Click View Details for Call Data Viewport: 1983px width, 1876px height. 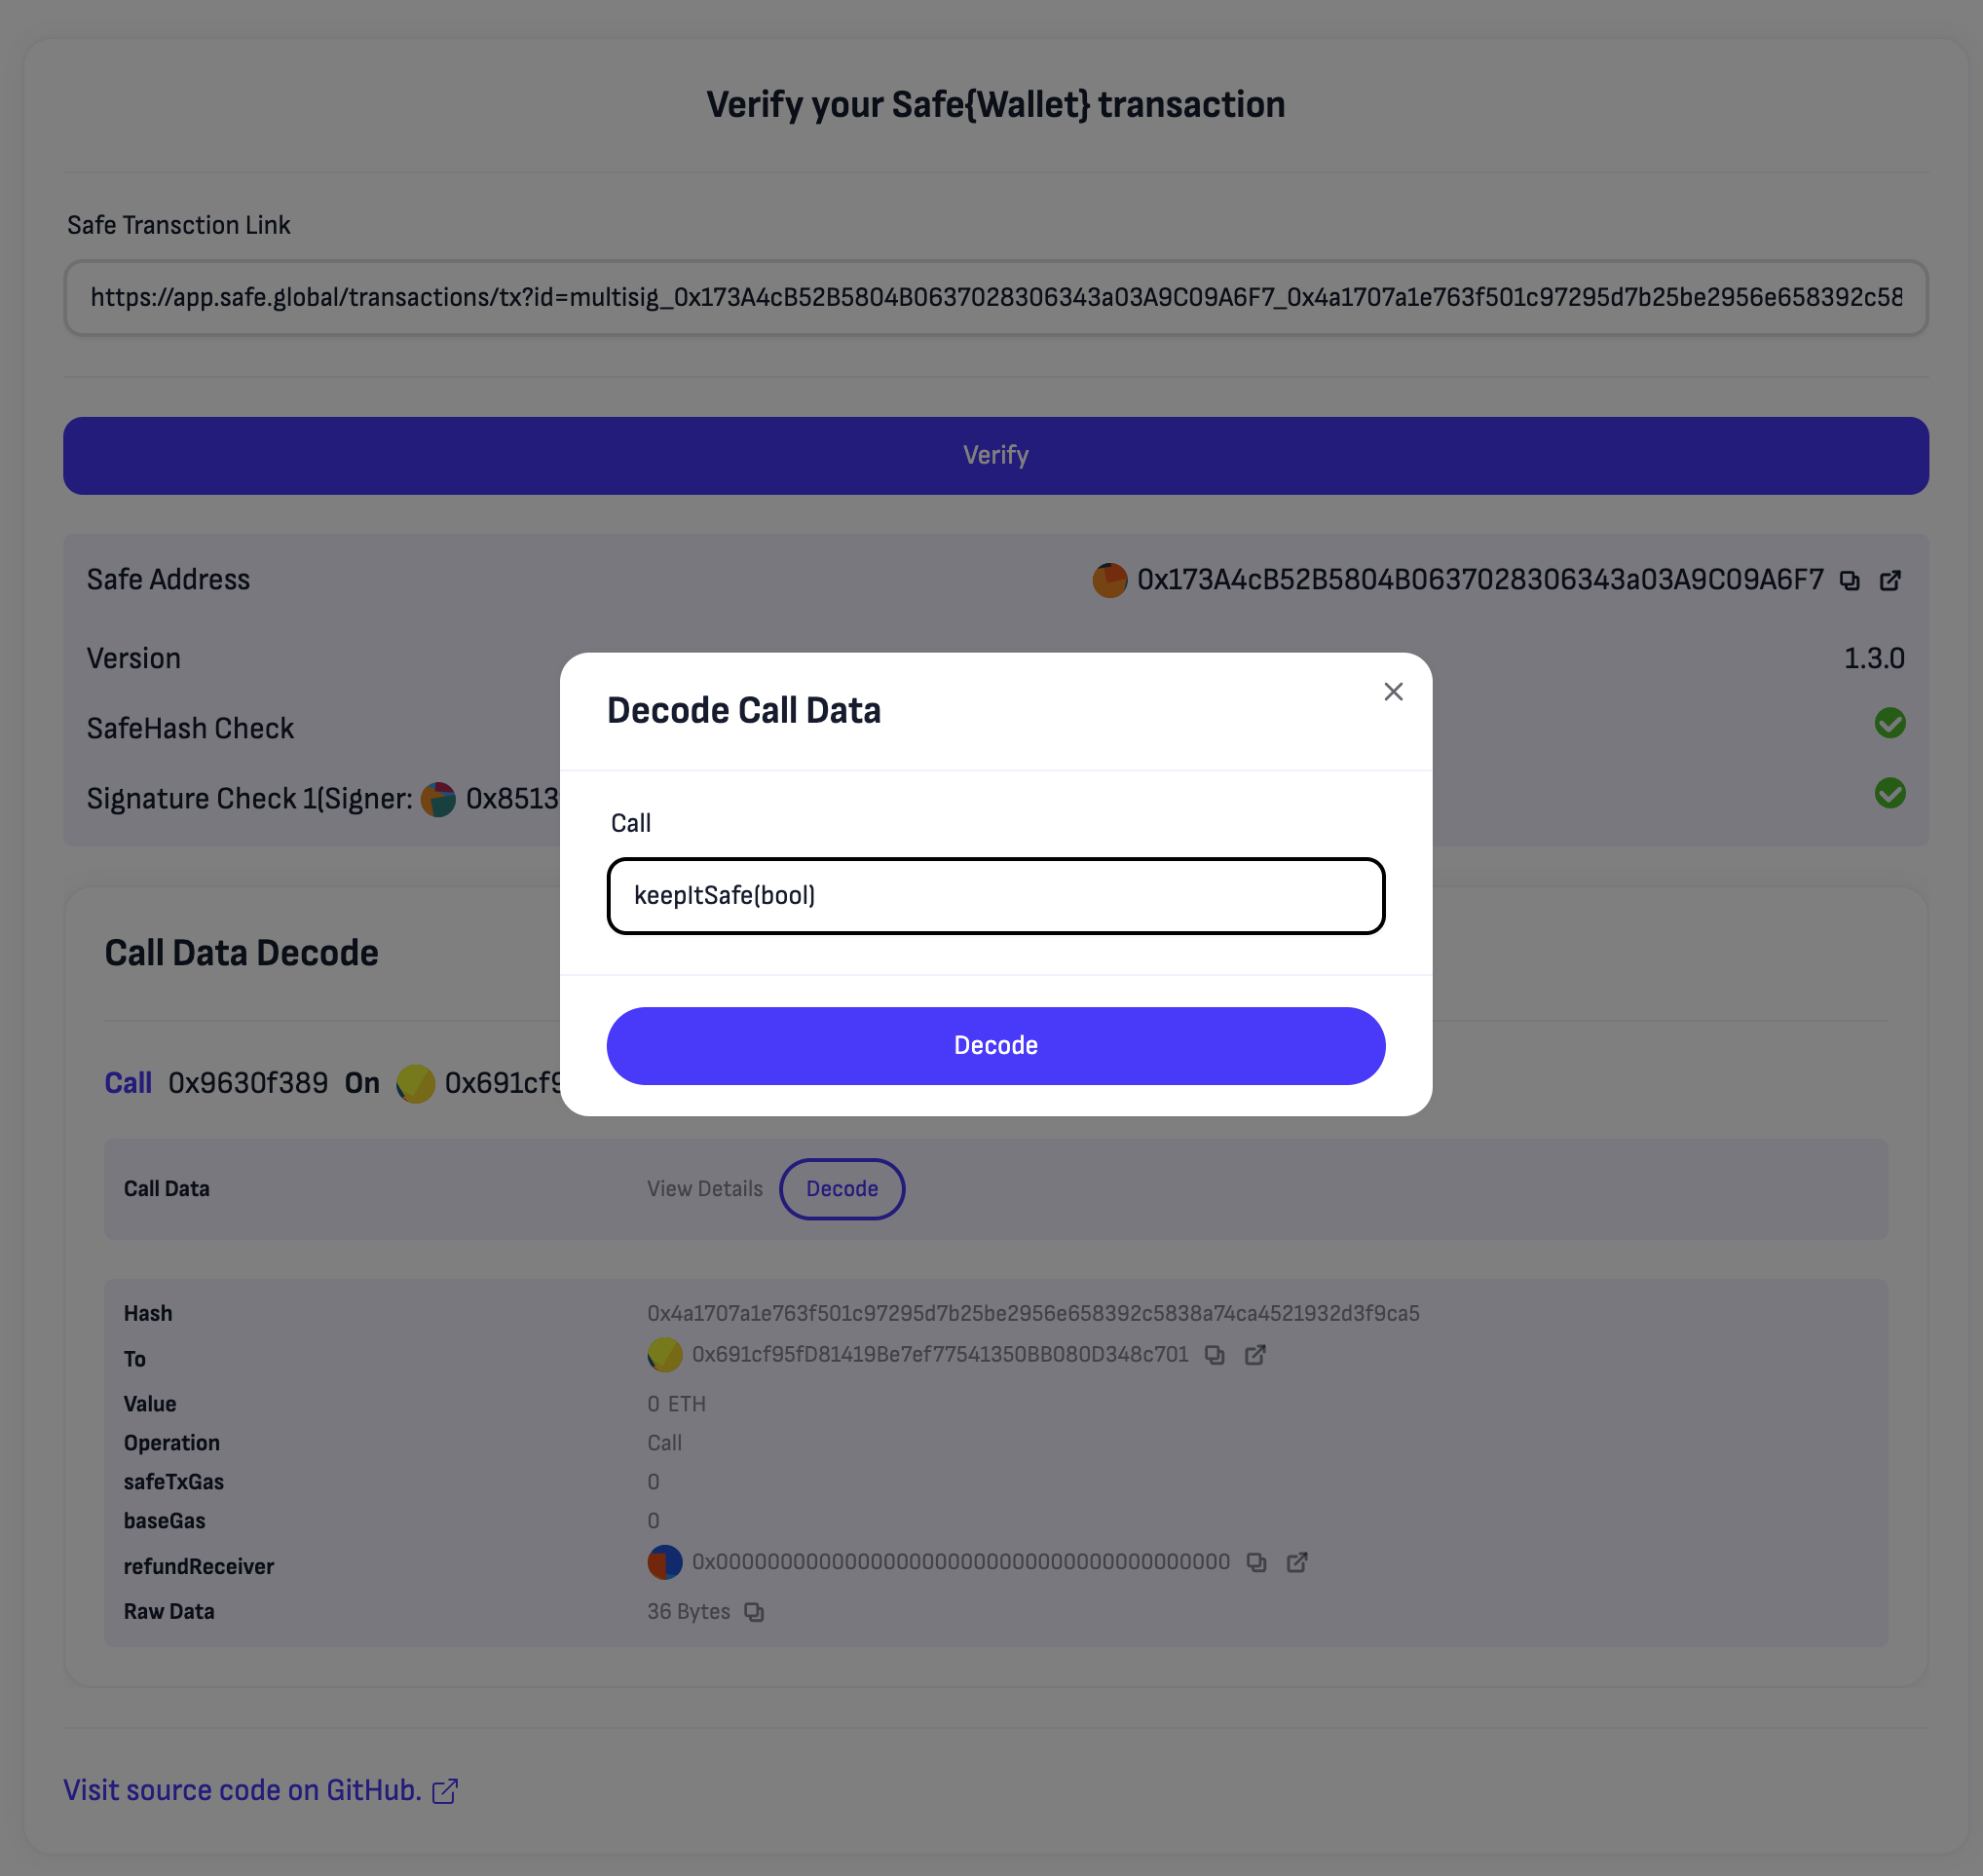(704, 1188)
